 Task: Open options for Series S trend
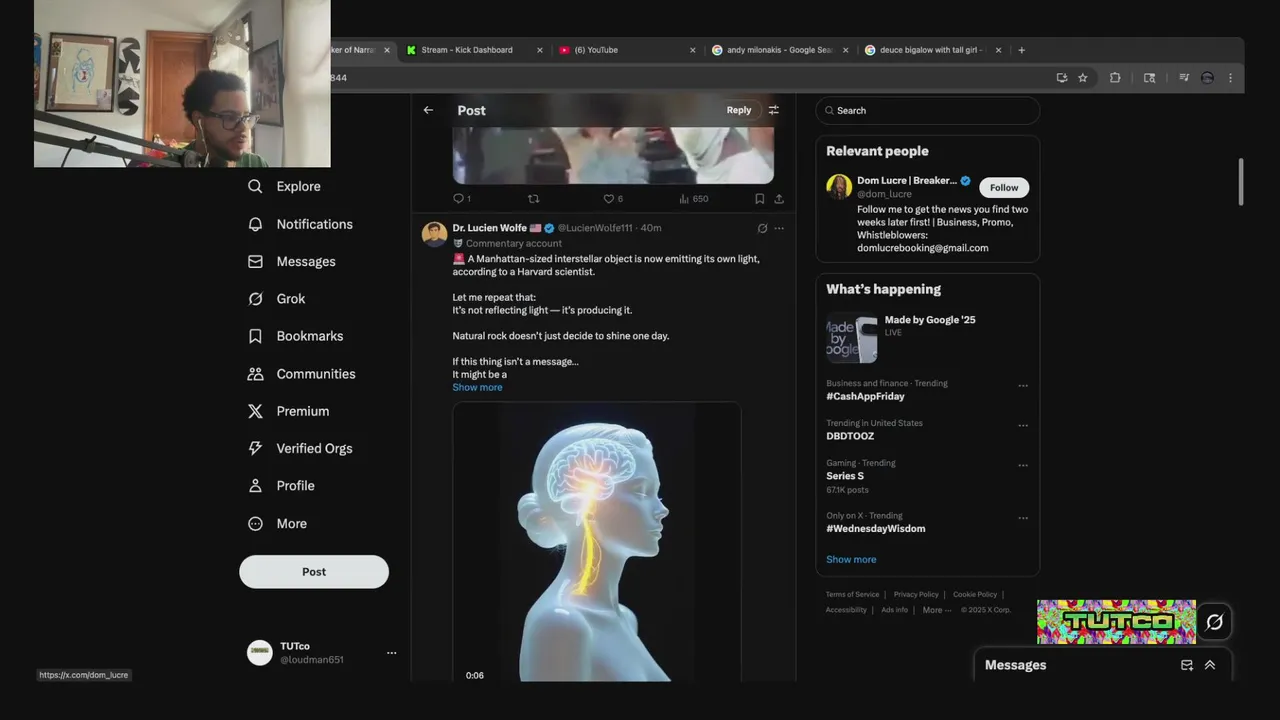[1023, 465]
